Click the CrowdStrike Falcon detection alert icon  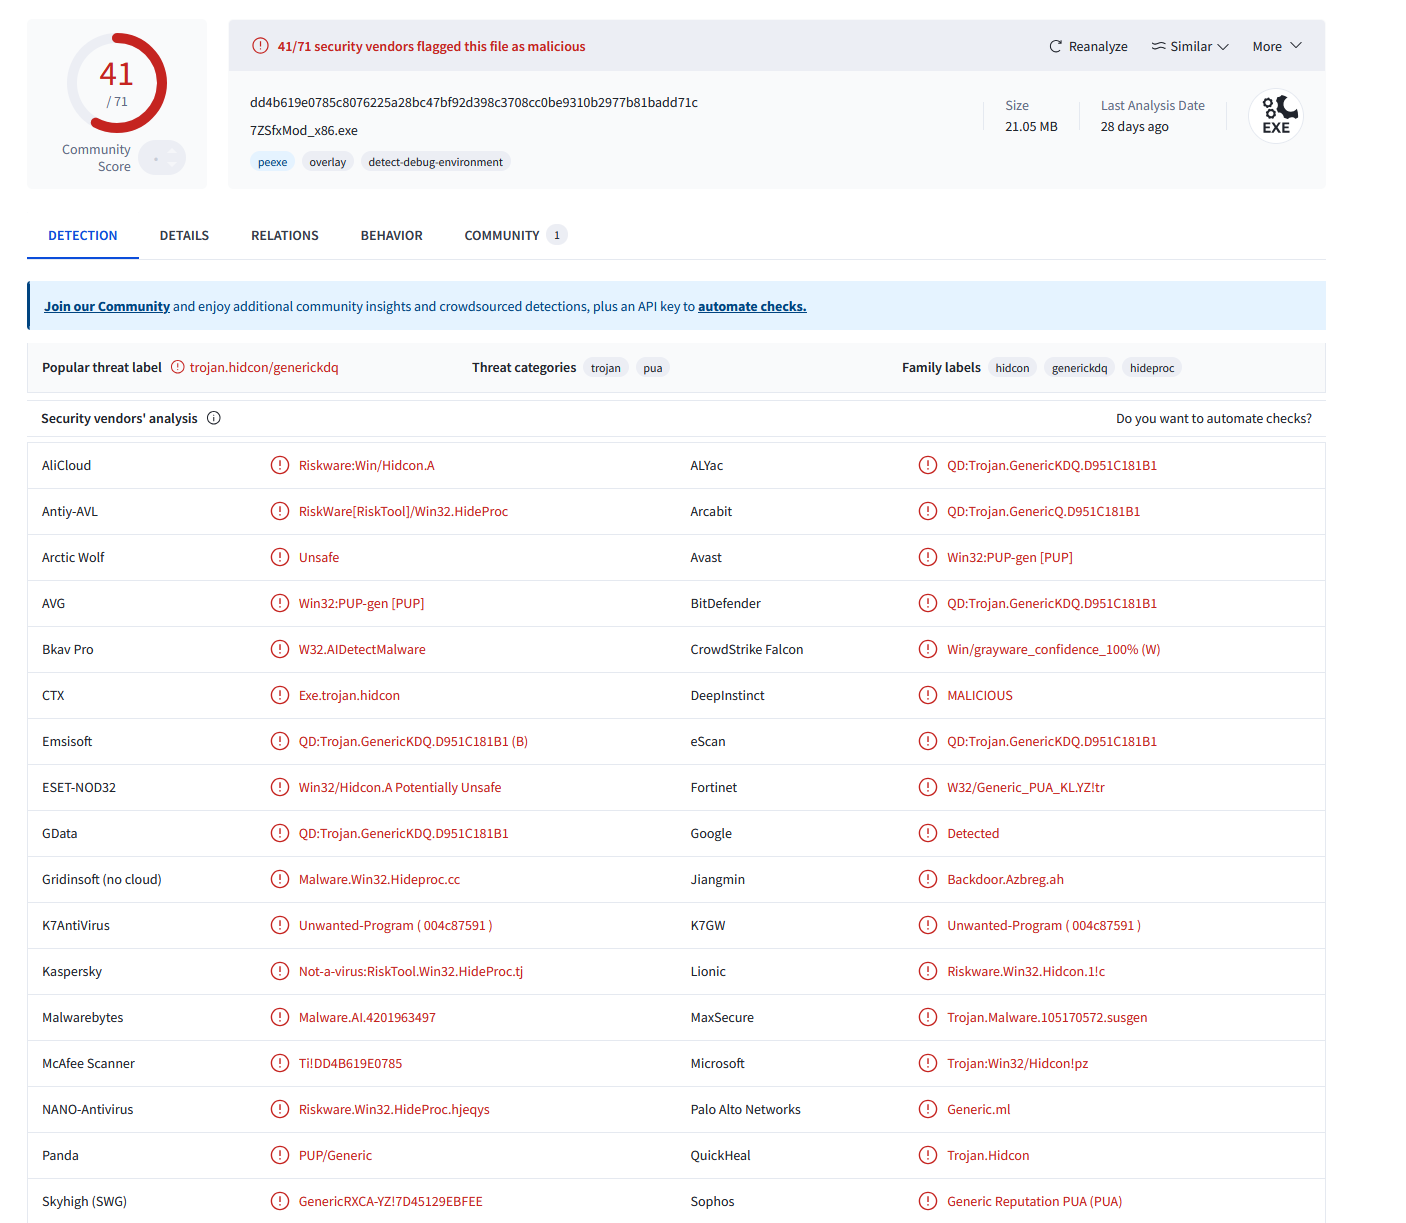[x=928, y=649]
